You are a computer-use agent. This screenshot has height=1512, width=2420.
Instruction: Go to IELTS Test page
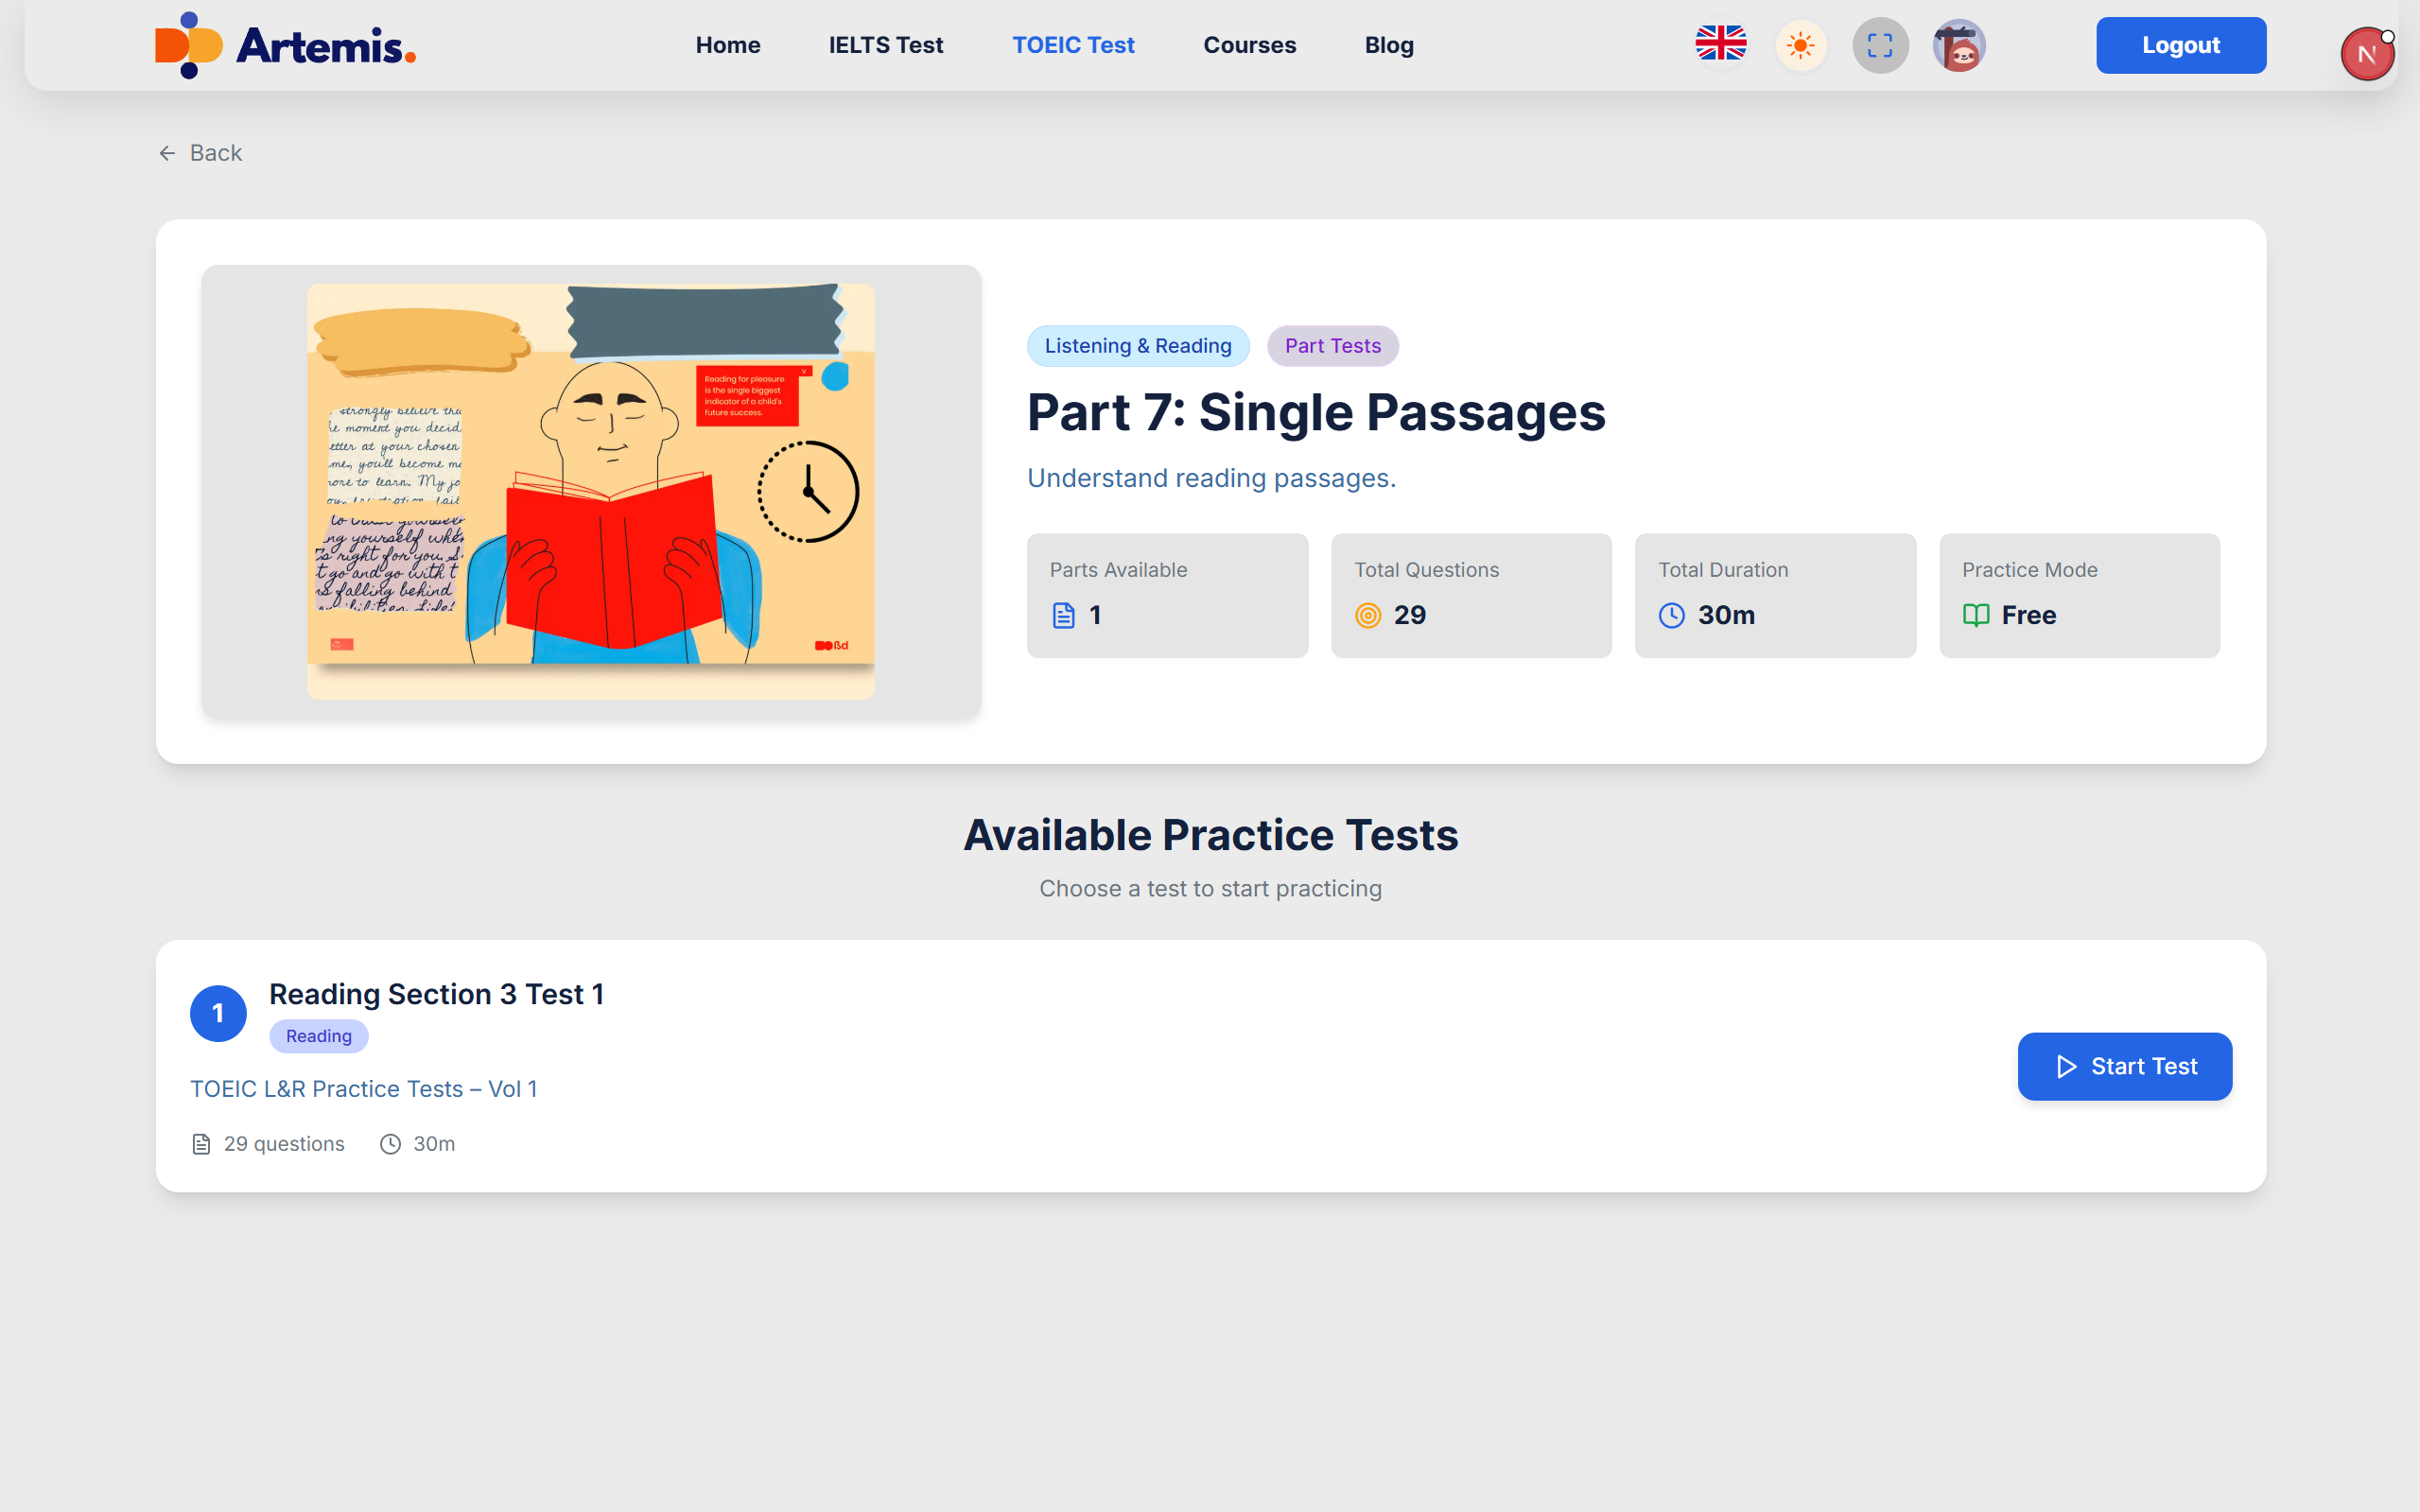pos(885,45)
